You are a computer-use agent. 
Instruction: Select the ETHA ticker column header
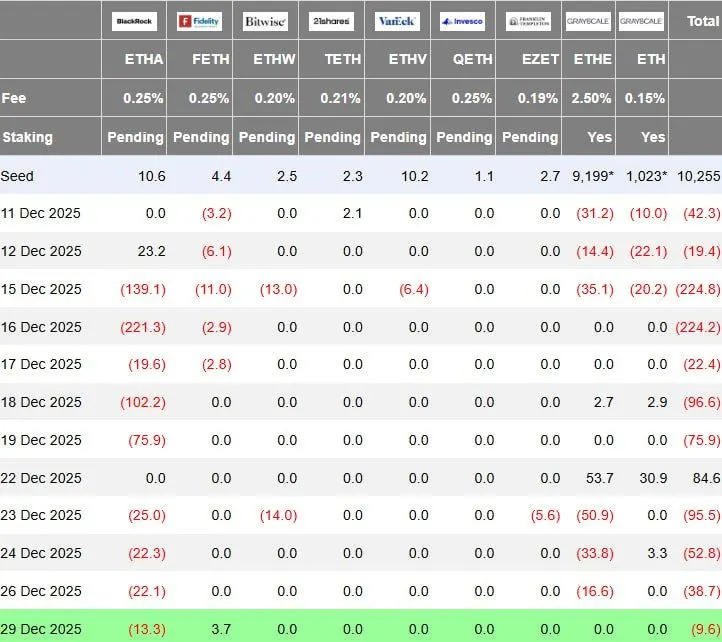point(144,60)
